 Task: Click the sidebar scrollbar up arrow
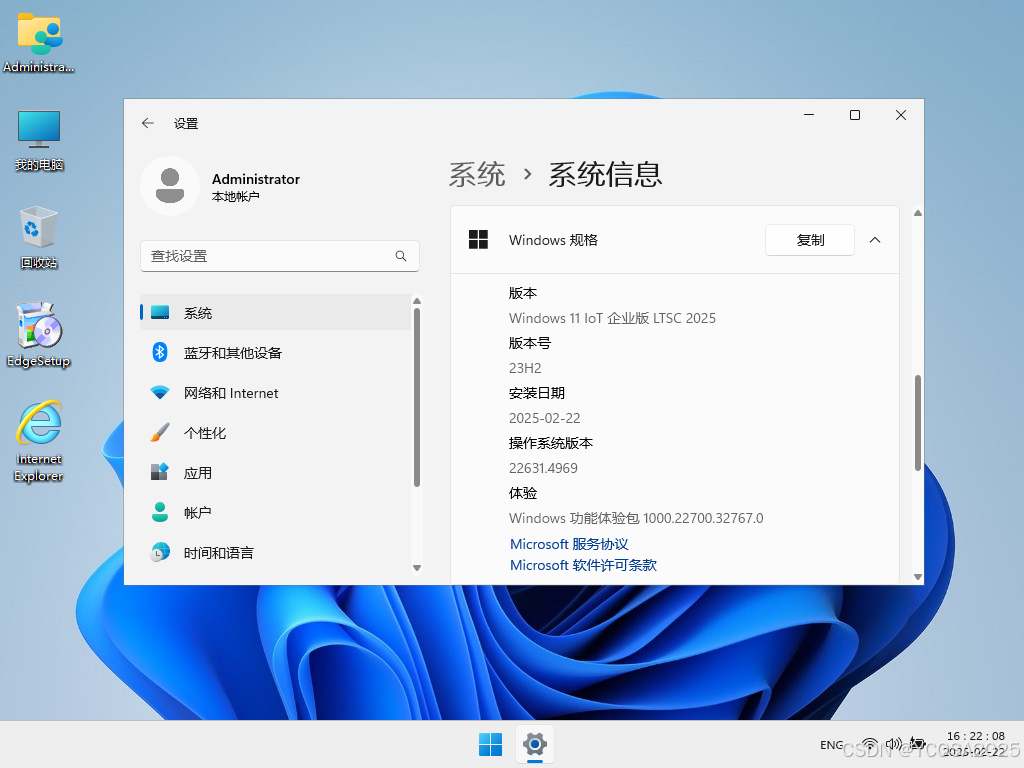coord(417,301)
